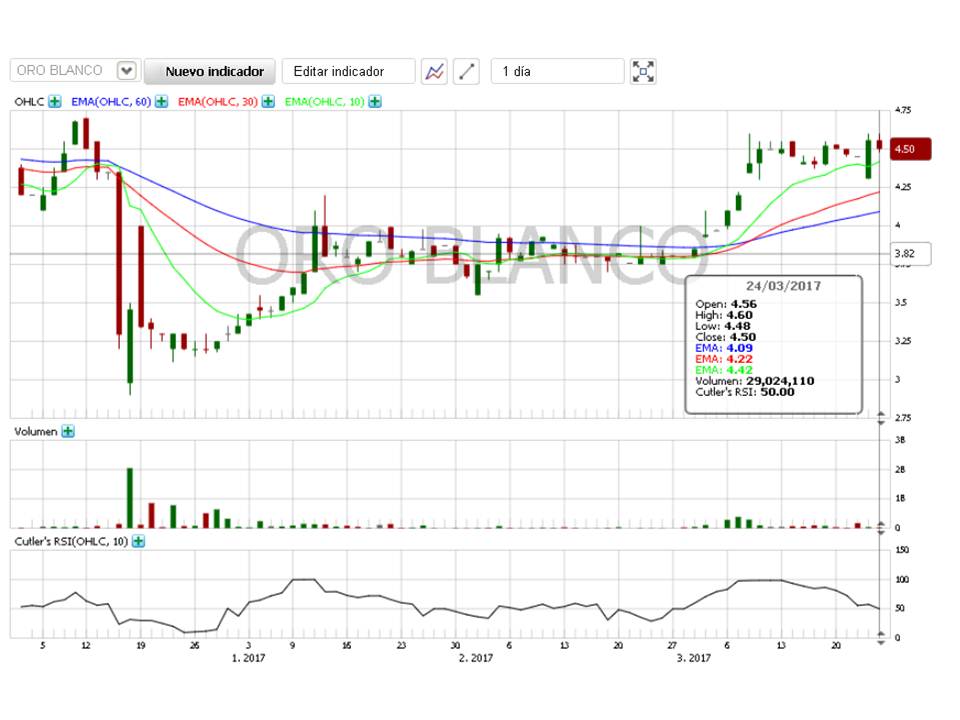Image resolution: width=960 pixels, height=720 pixels.
Task: Click the tallest green volume bar
Action: 130,498
